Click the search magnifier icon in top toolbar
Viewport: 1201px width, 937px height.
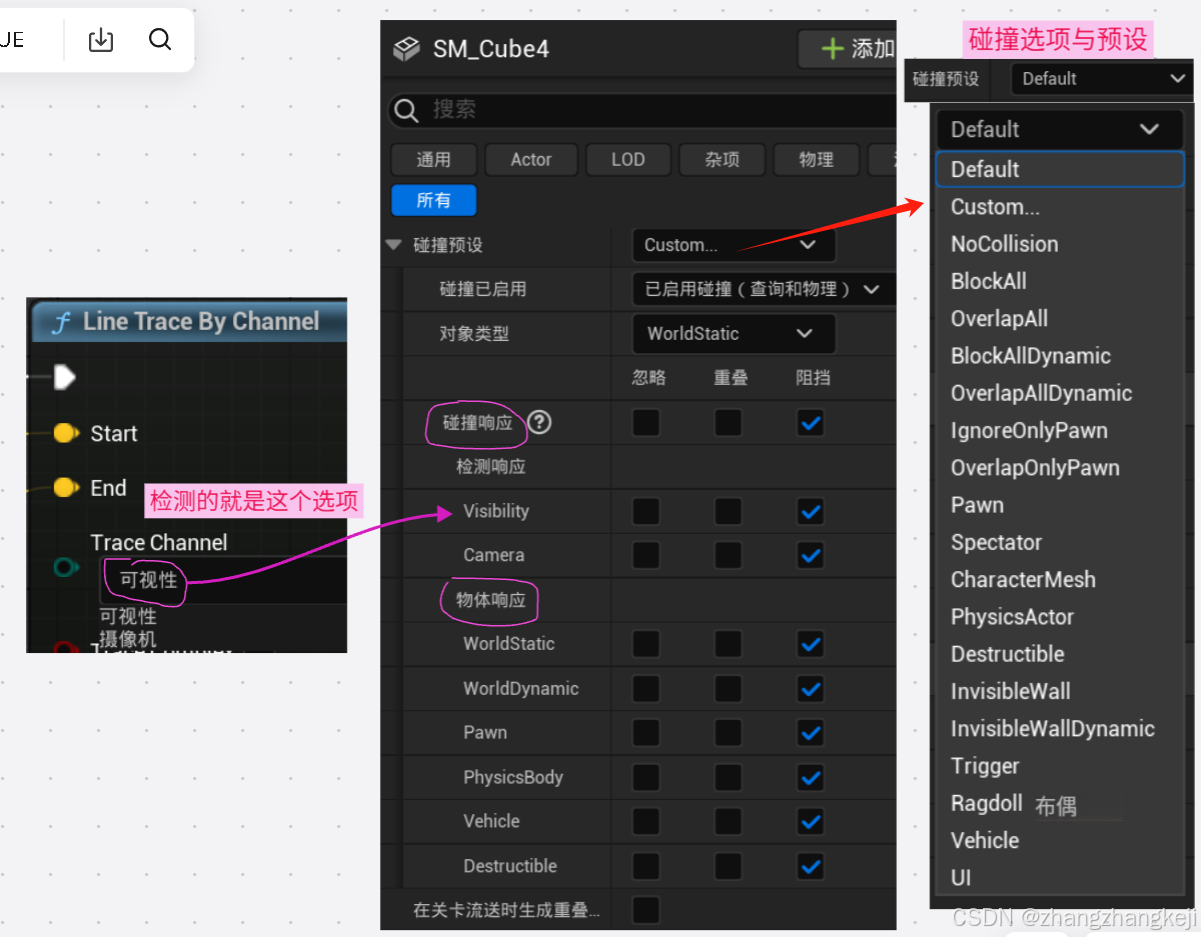(x=160, y=40)
